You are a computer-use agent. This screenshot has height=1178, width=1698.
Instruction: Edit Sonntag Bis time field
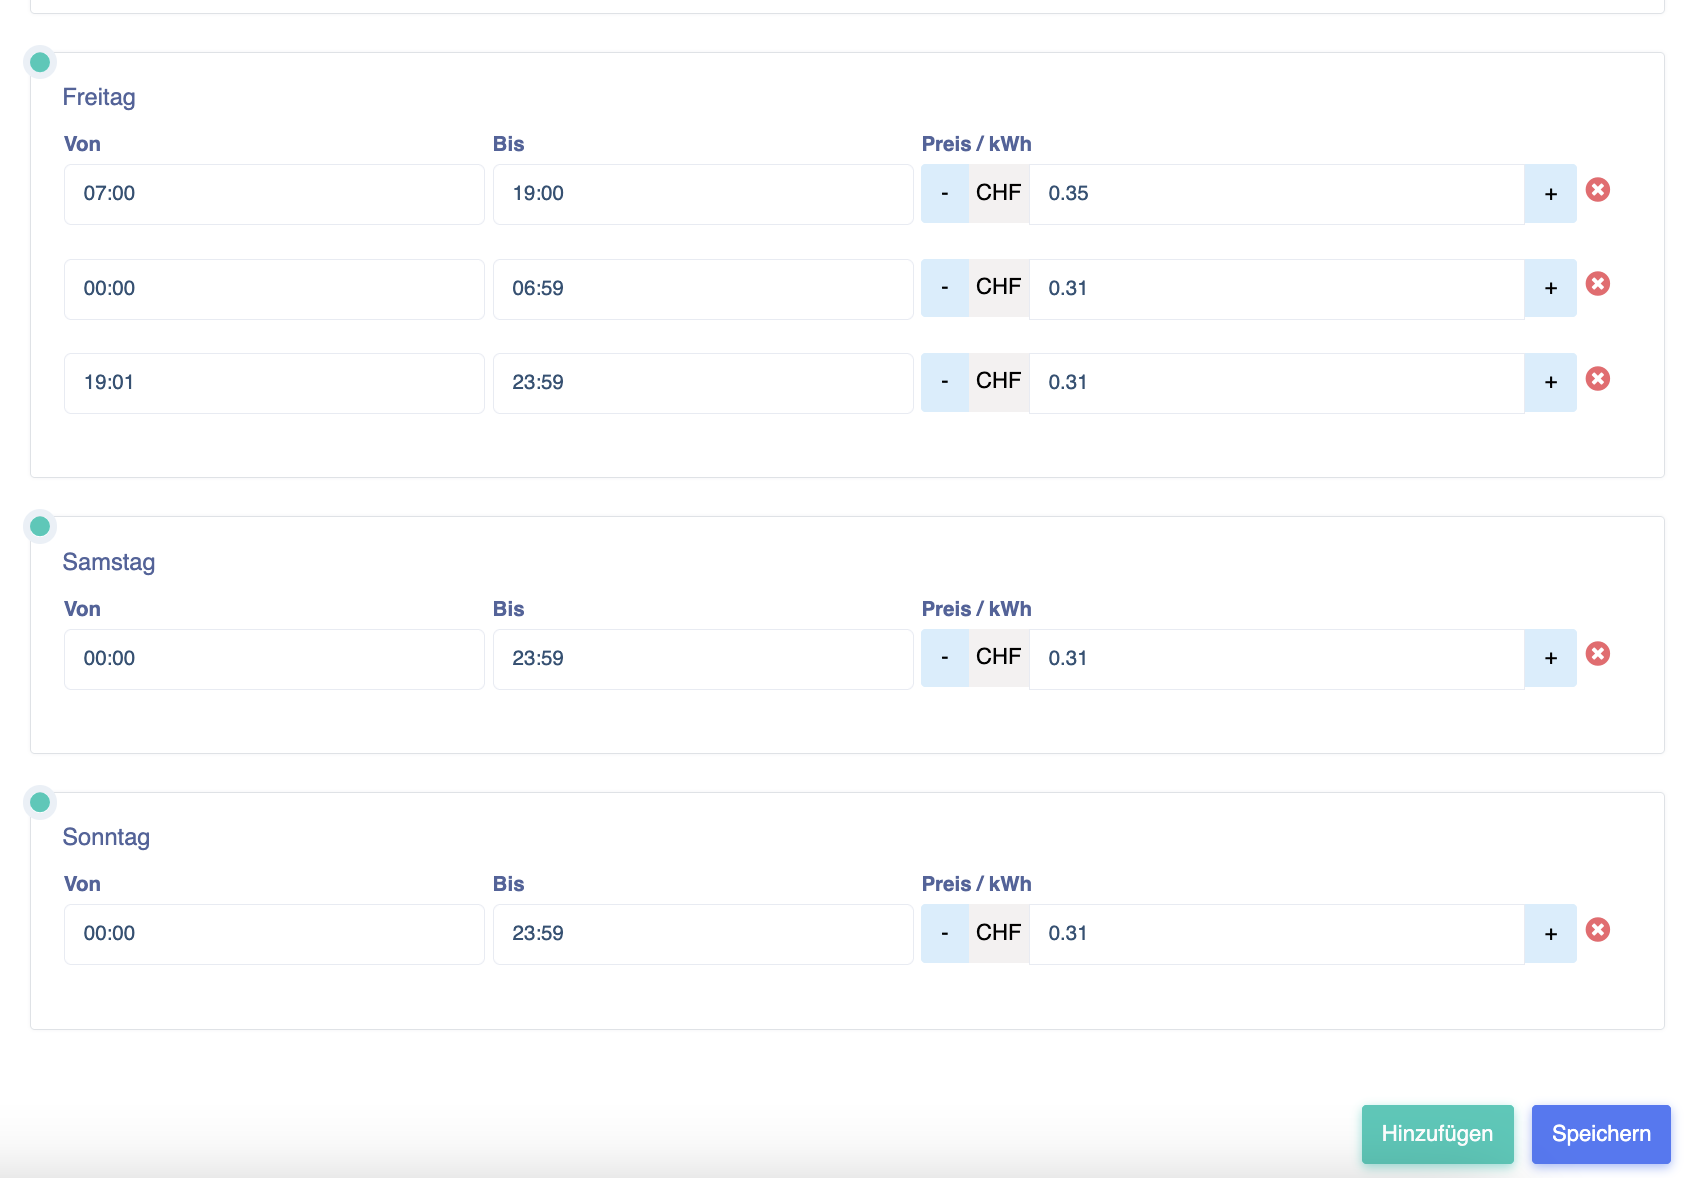703,934
